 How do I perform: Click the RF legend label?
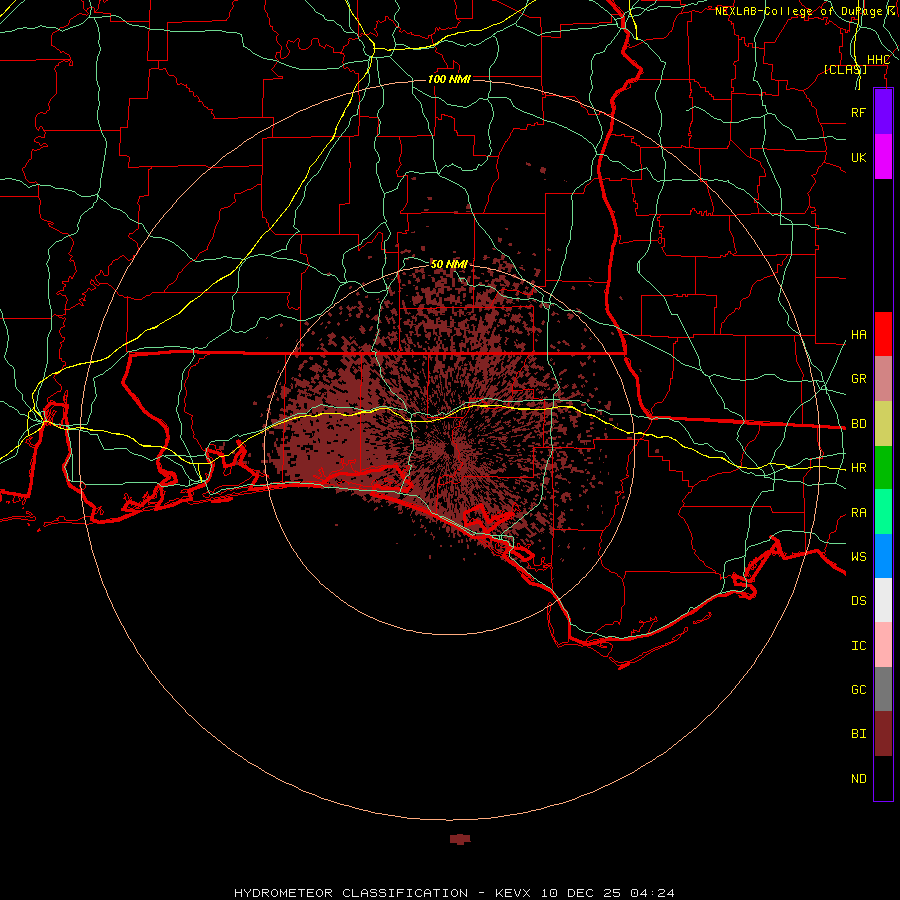(858, 112)
